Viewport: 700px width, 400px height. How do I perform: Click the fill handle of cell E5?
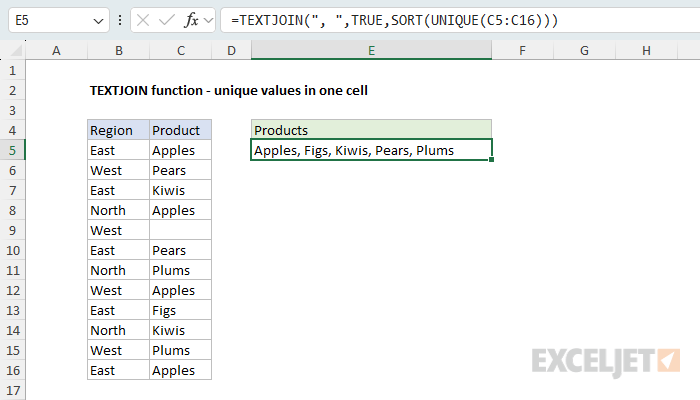(492, 160)
